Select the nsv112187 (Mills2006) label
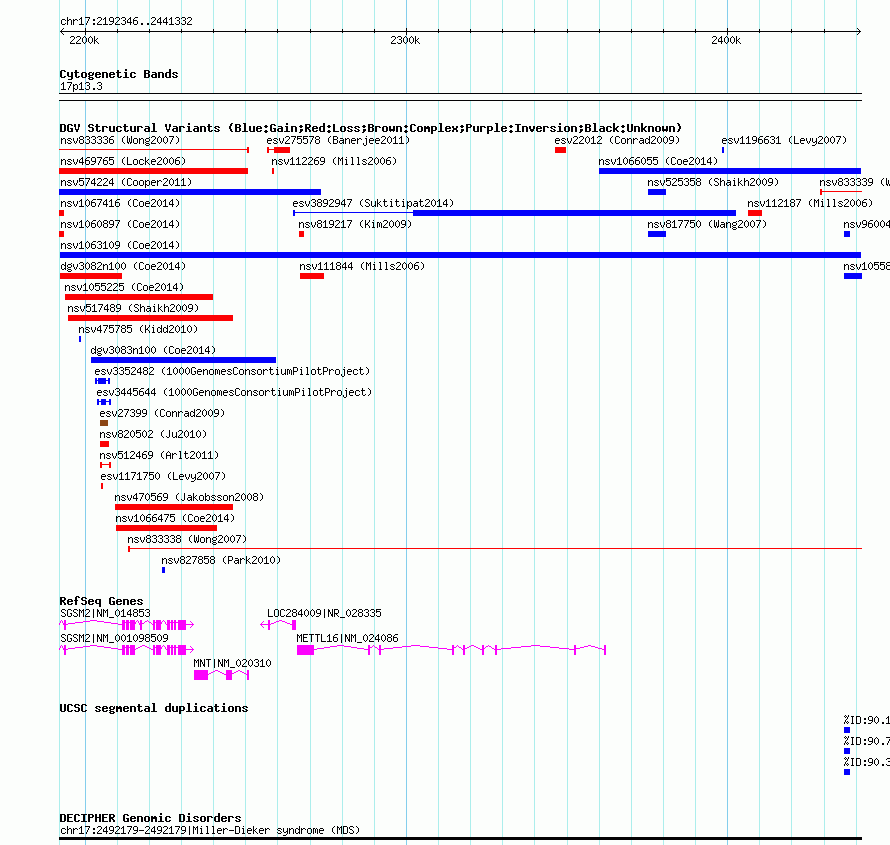The height and width of the screenshot is (845, 890). pos(810,203)
